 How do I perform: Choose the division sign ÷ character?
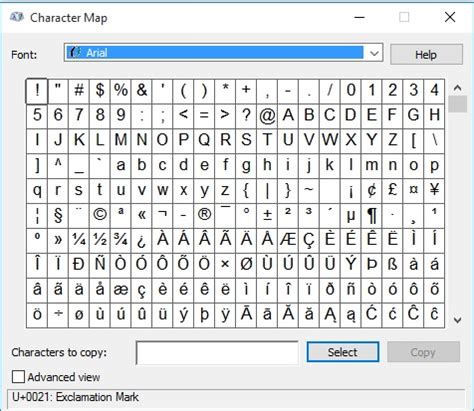coord(58,315)
